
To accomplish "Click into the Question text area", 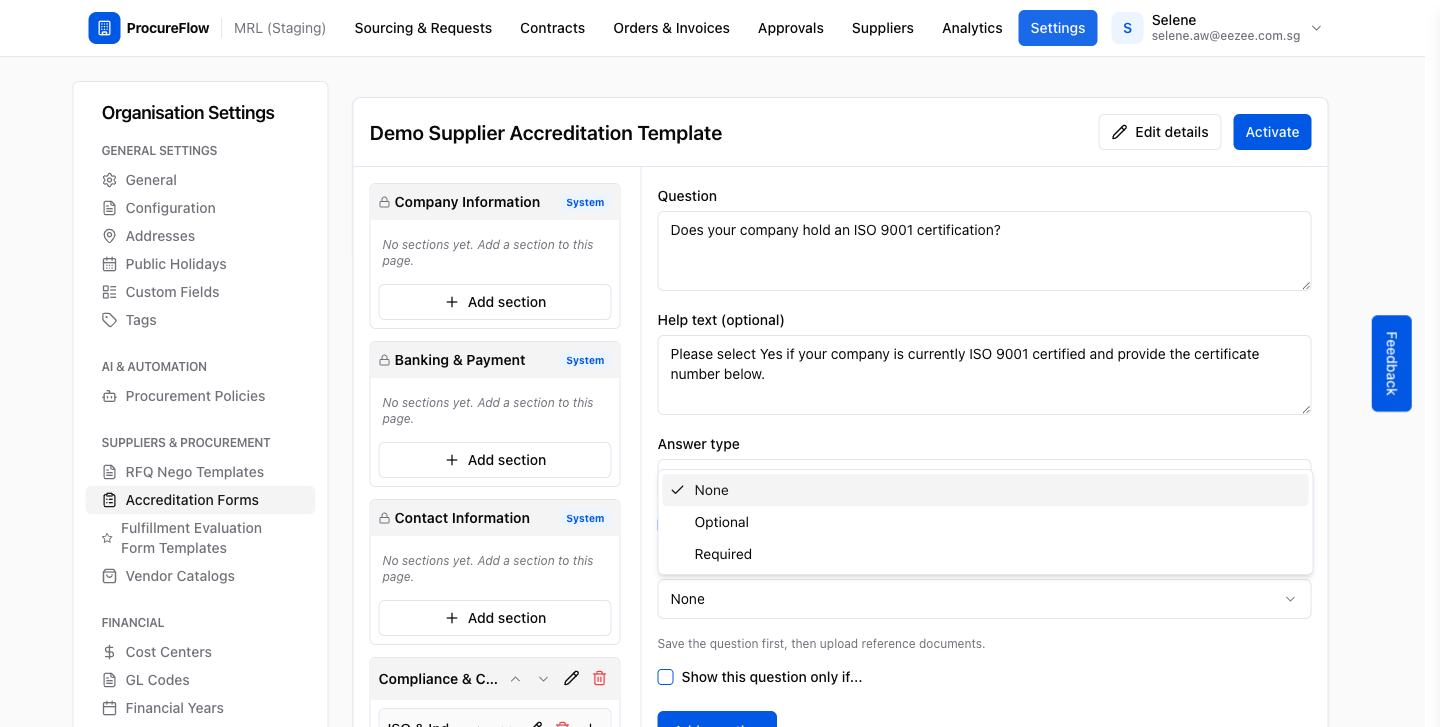I will pos(984,251).
